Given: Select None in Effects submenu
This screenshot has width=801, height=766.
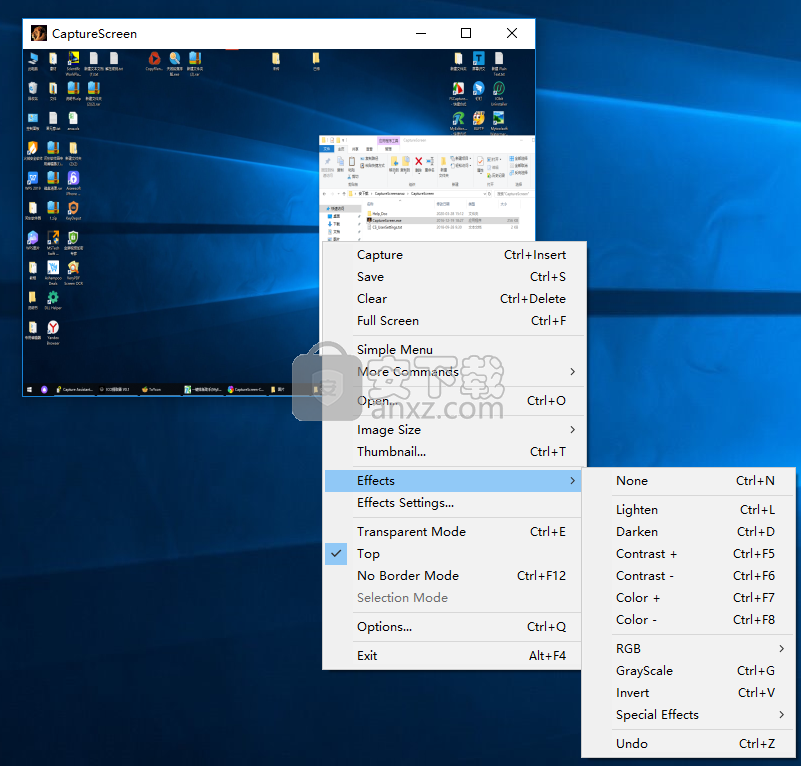Looking at the screenshot, I should click(x=689, y=481).
